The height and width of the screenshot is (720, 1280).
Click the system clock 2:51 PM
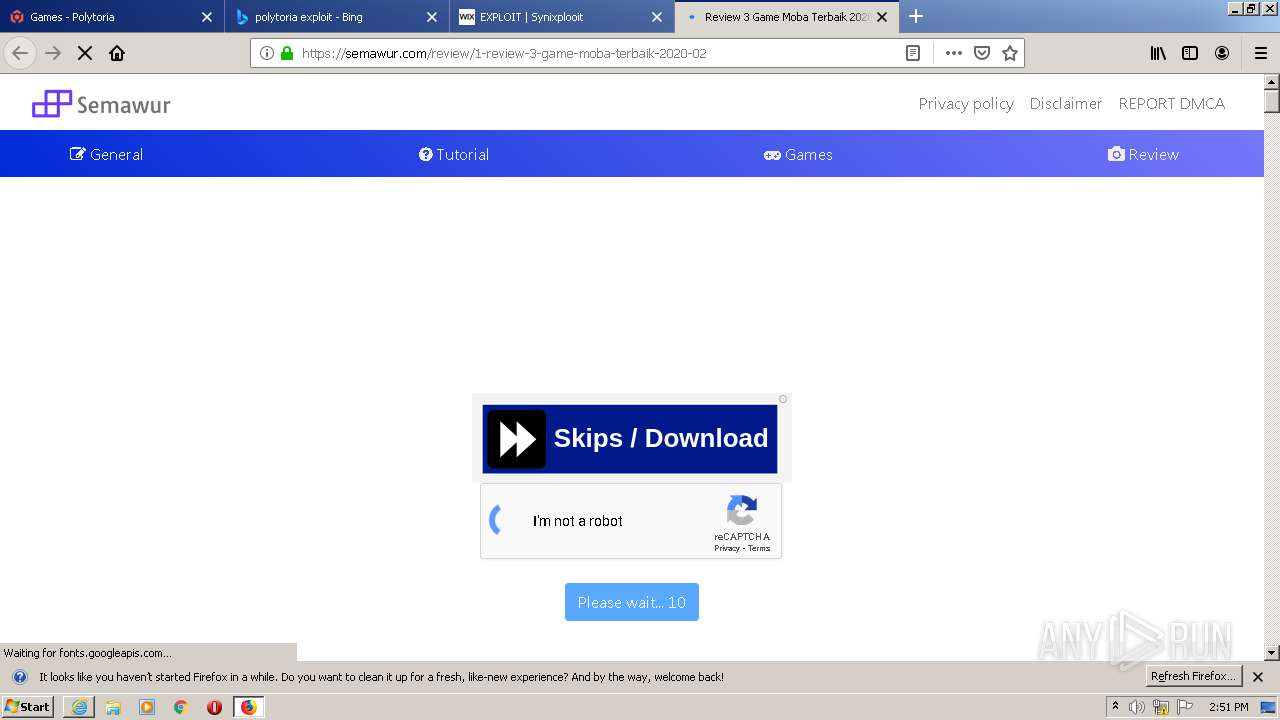coord(1228,707)
